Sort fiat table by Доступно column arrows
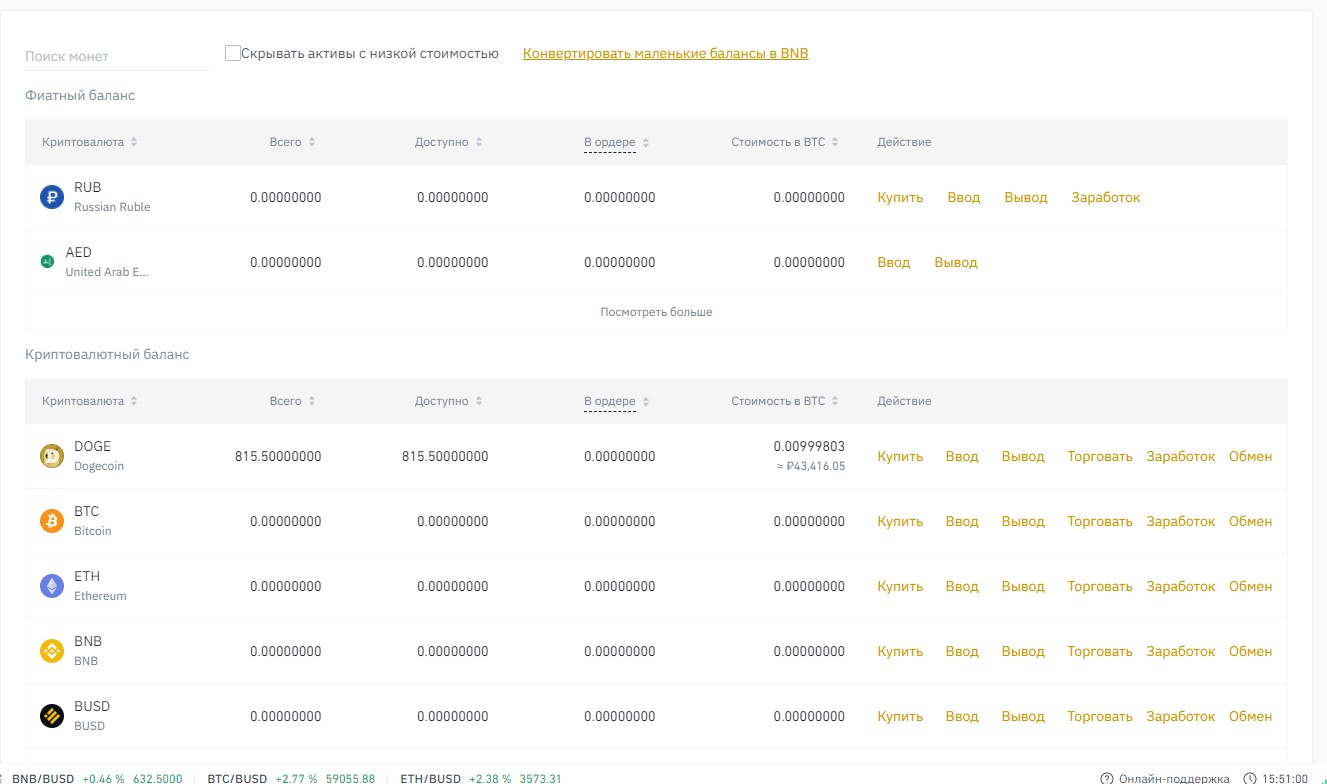 click(x=479, y=142)
